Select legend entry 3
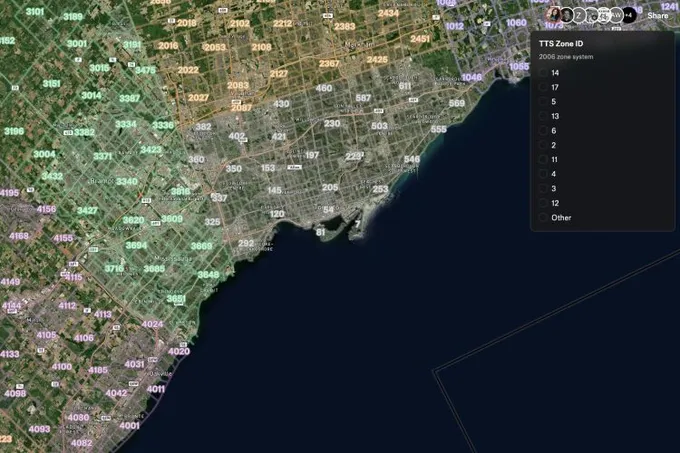Viewport: 680px width, 453px height. coord(547,189)
